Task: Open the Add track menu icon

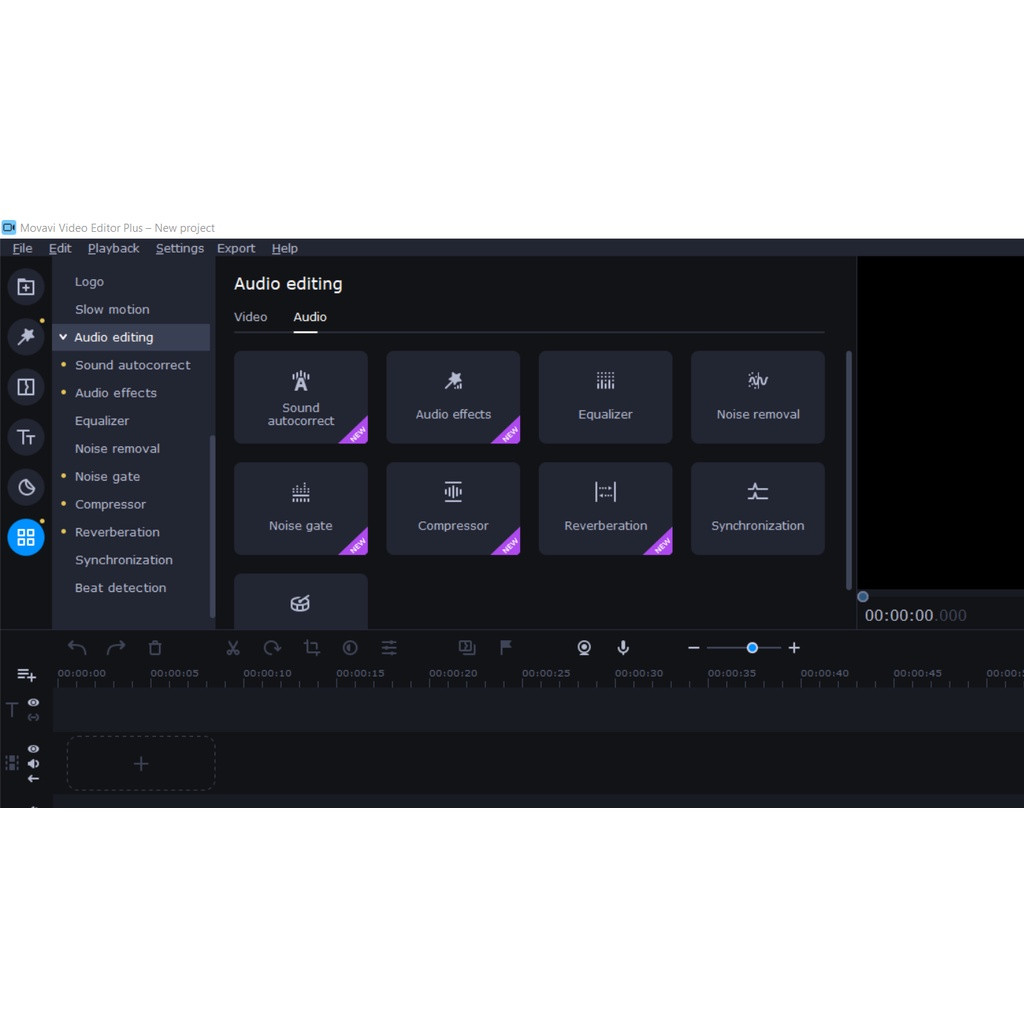Action: (26, 675)
